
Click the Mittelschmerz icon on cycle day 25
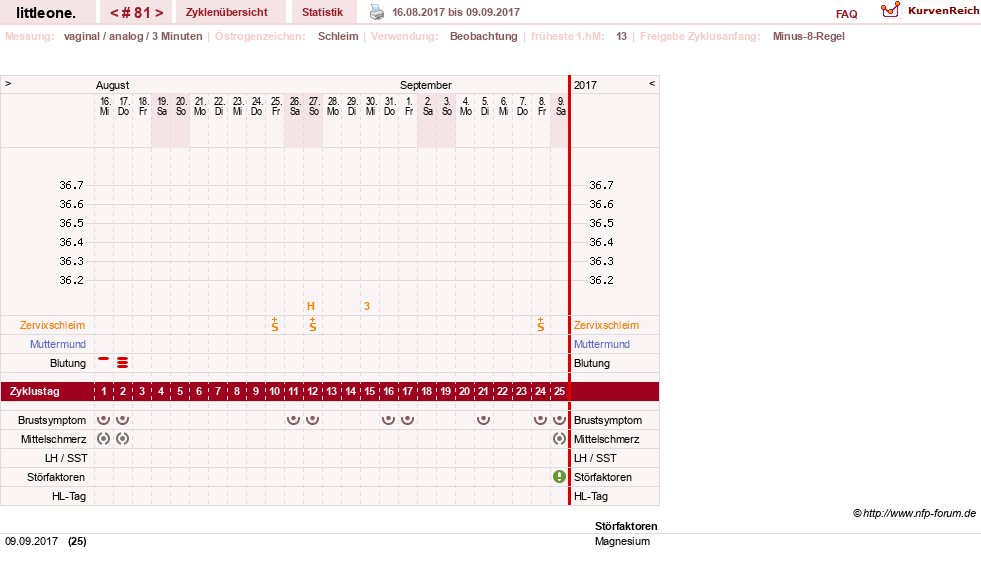(559, 439)
